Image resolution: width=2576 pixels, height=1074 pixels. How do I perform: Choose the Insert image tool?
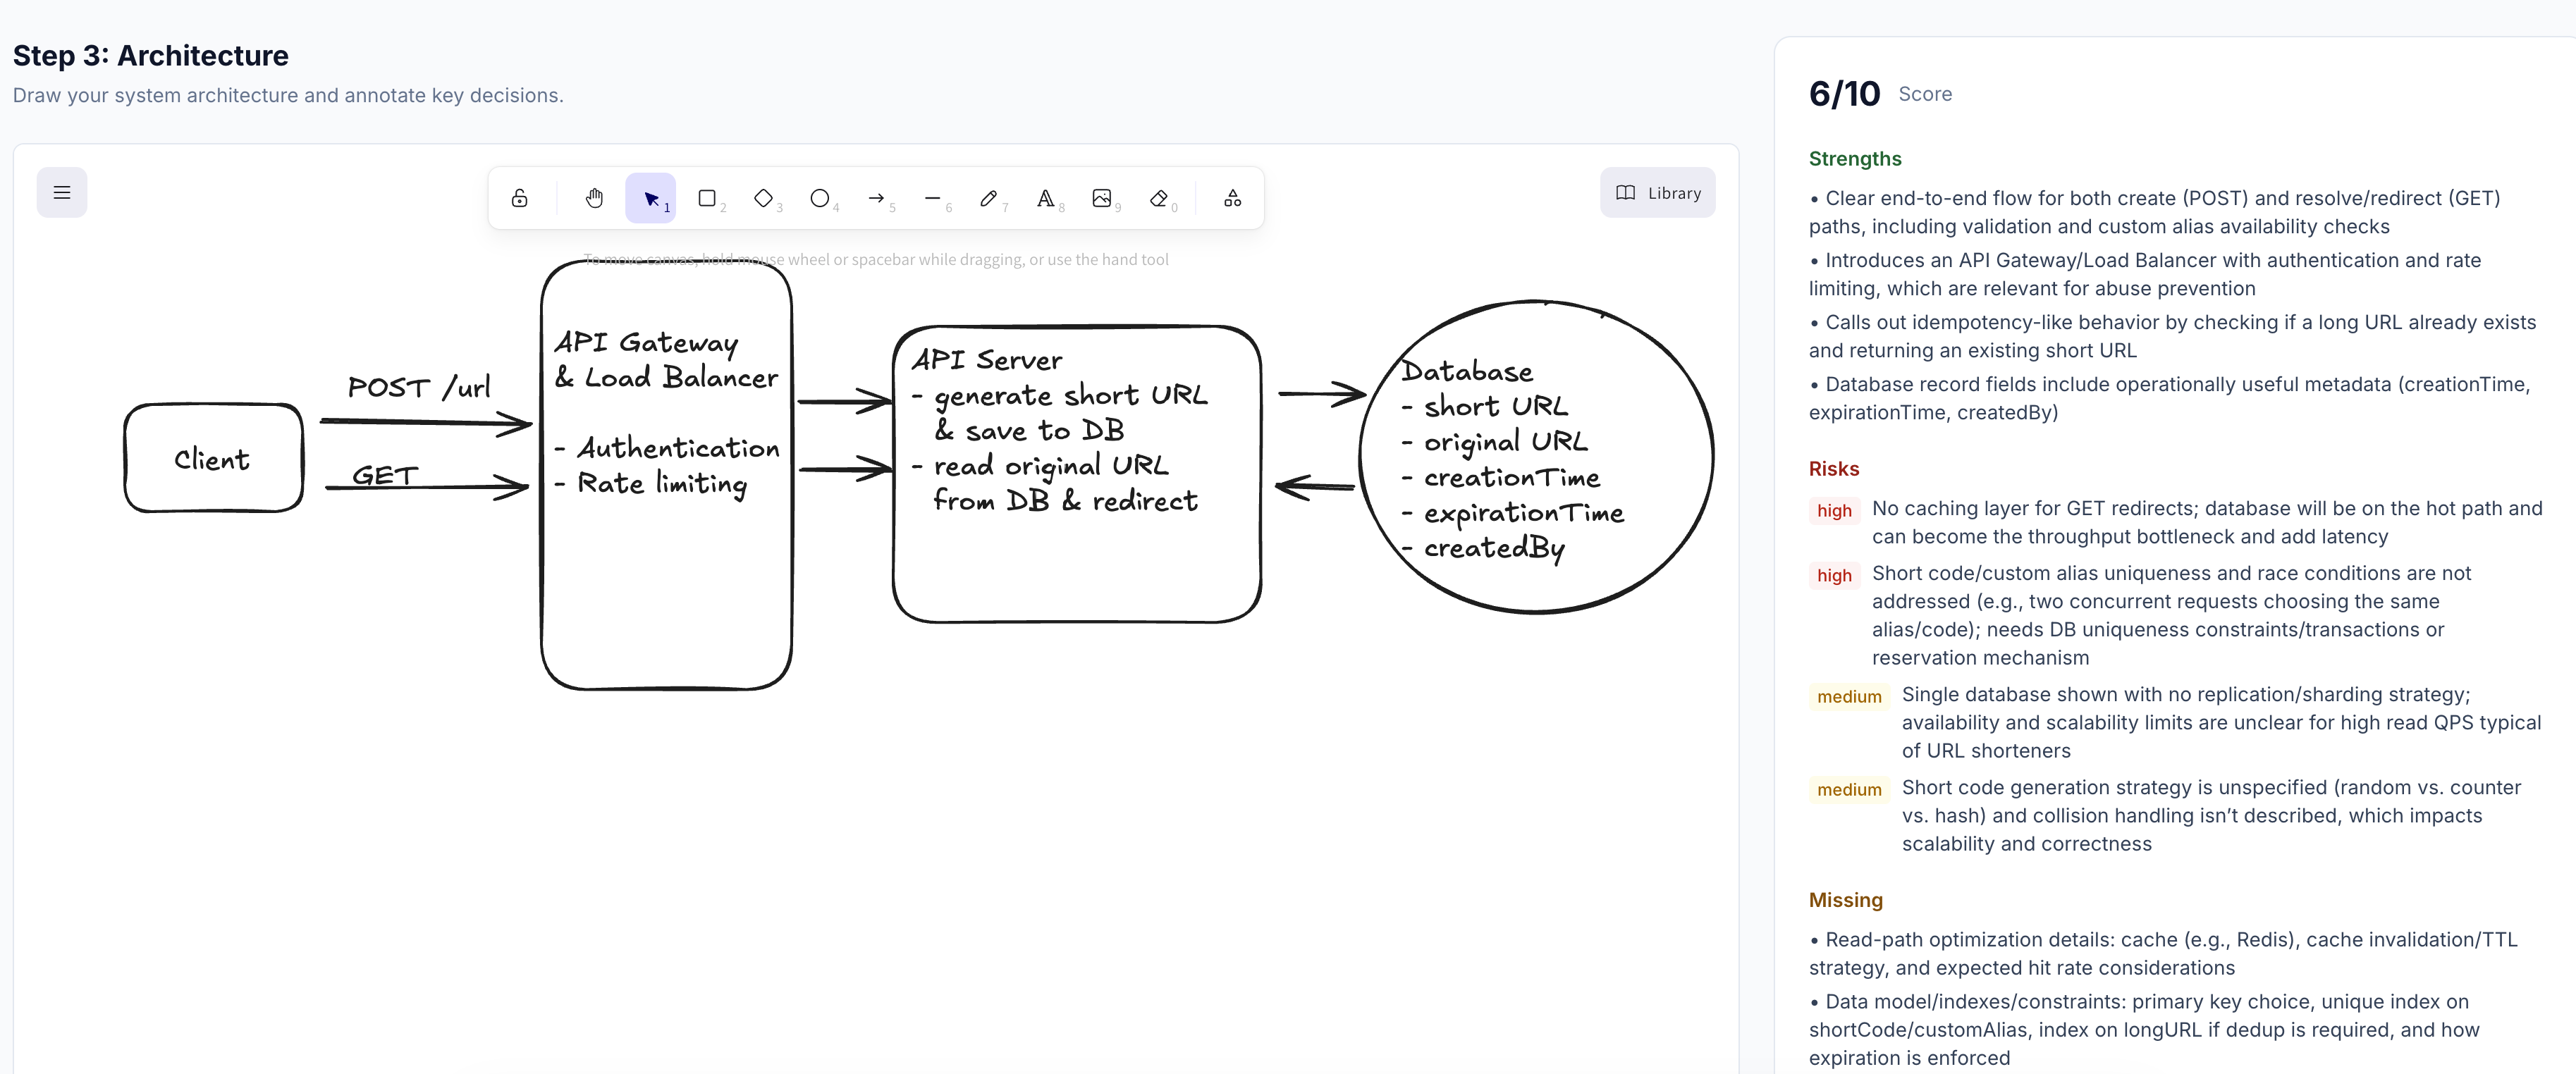pyautogui.click(x=1102, y=198)
